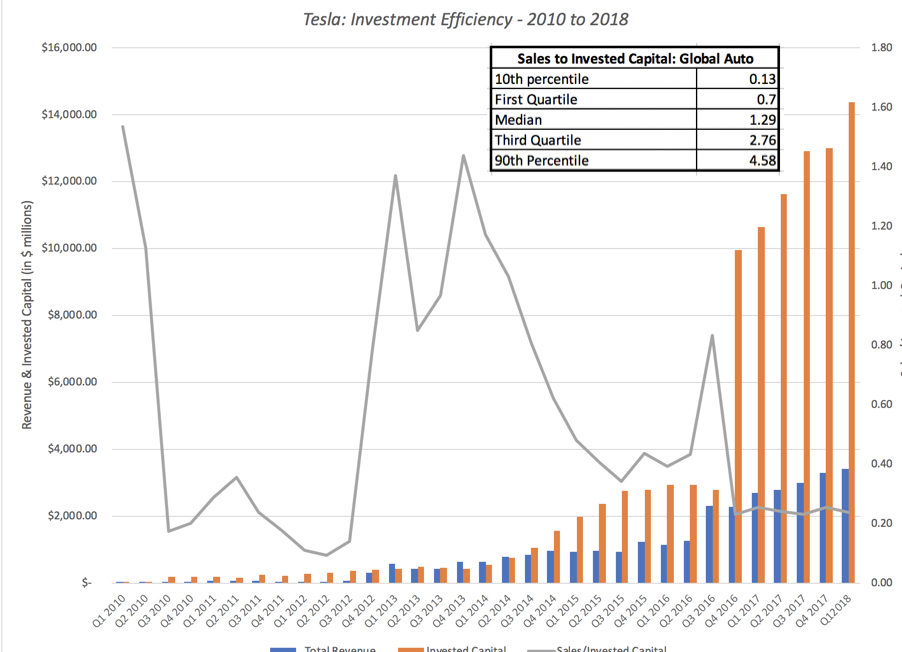Click the gray Sales/Invested Capital legend line
The image size is (902, 652).
click(541, 650)
